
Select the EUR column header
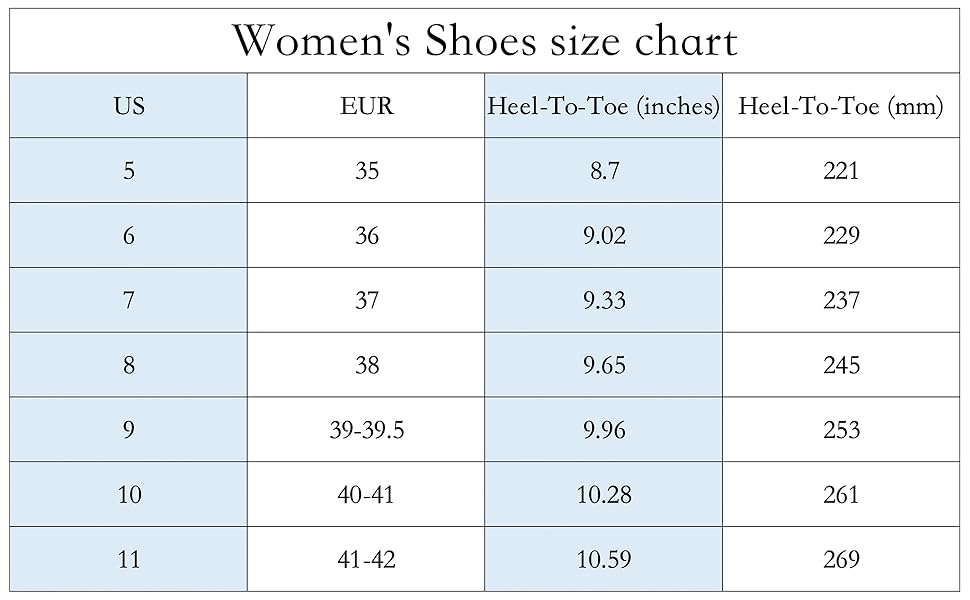tap(366, 106)
